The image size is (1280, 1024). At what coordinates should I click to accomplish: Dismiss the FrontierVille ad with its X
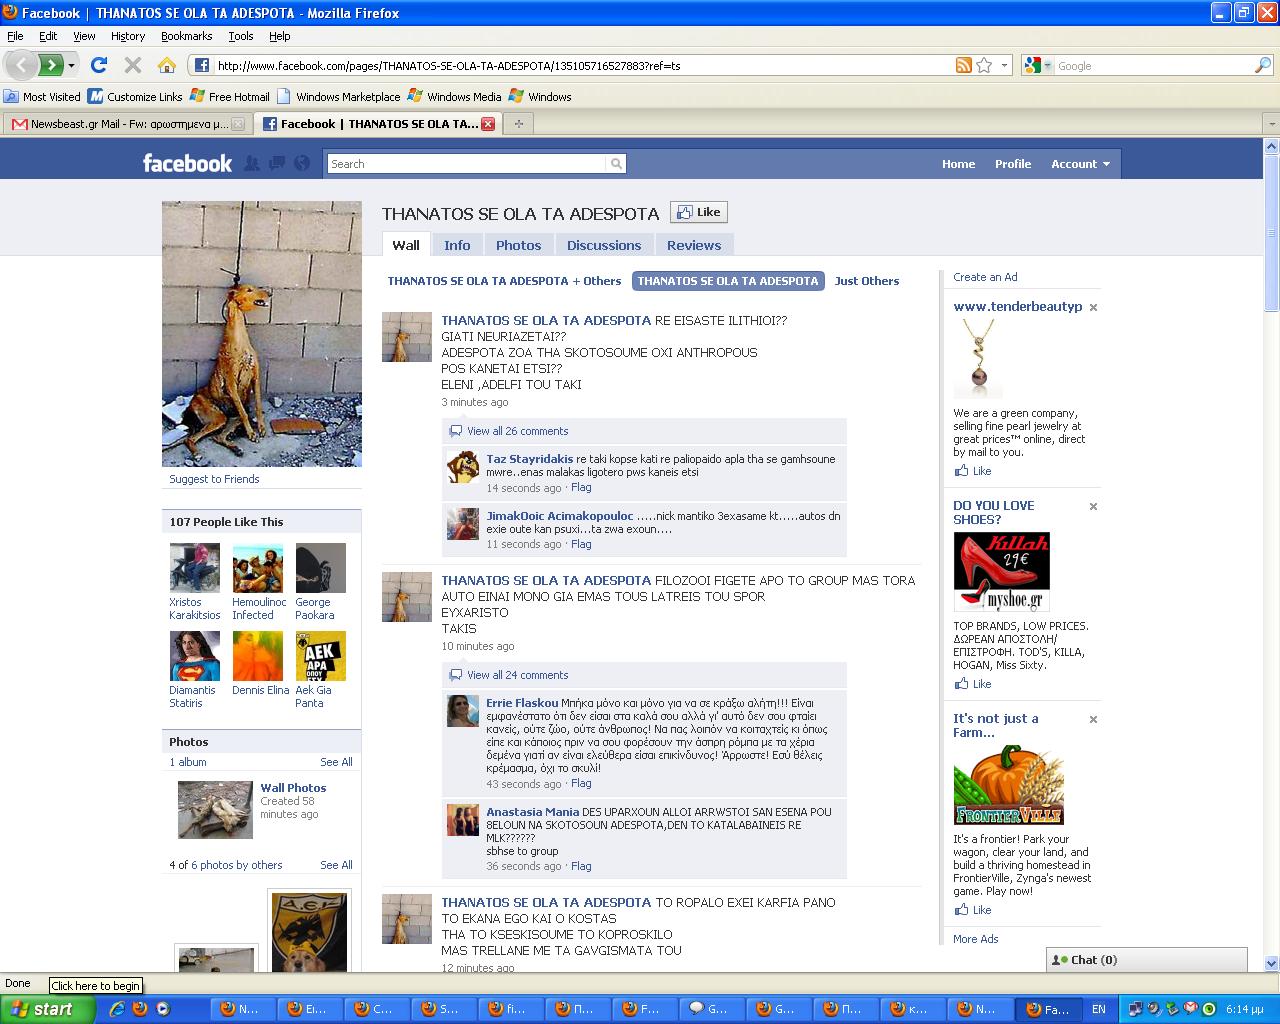(1093, 719)
